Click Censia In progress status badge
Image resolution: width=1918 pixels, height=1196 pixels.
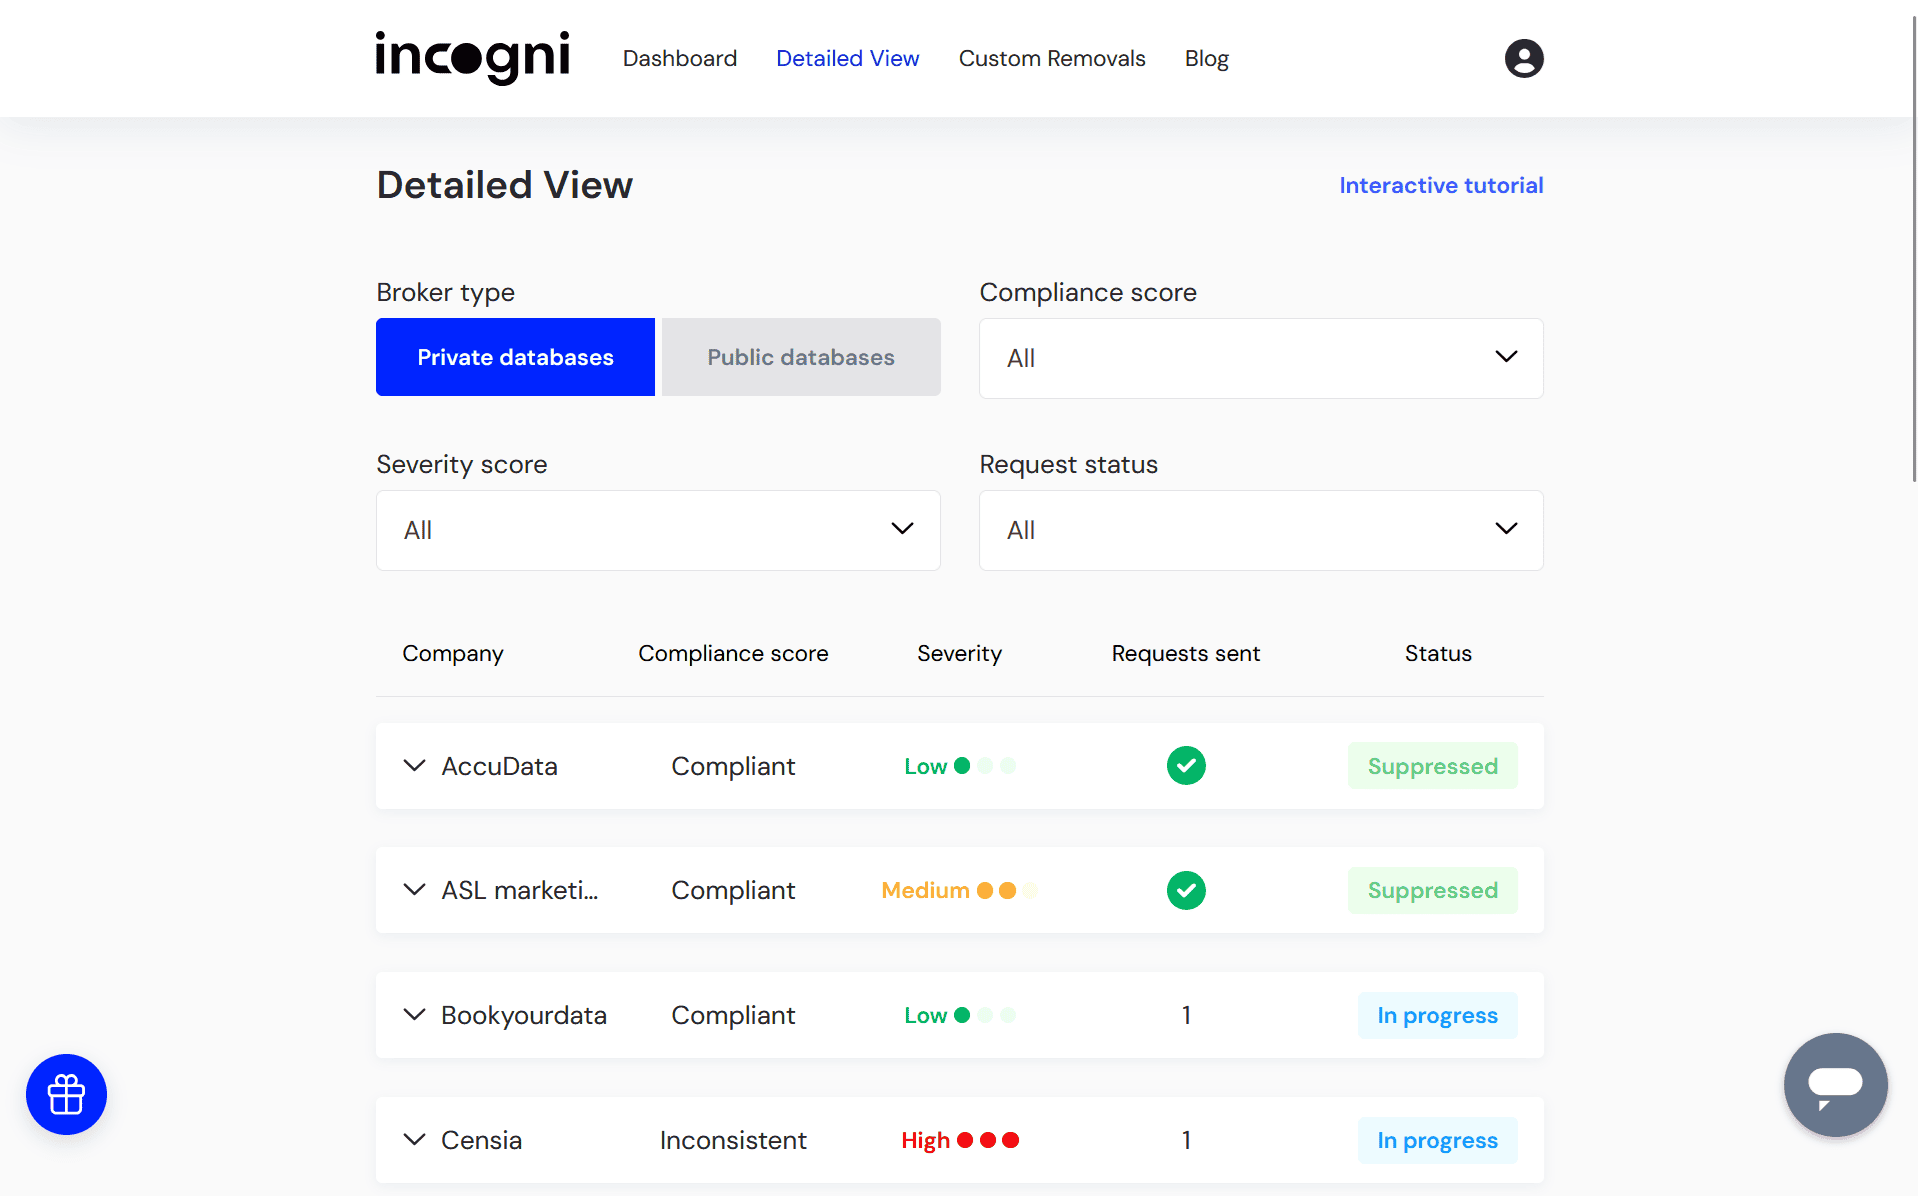pyautogui.click(x=1437, y=1140)
